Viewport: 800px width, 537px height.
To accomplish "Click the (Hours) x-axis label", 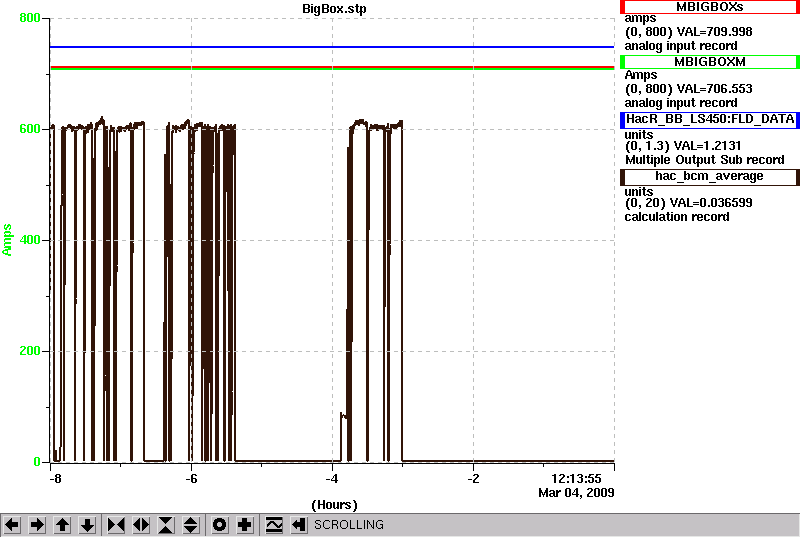I will (x=334, y=505).
